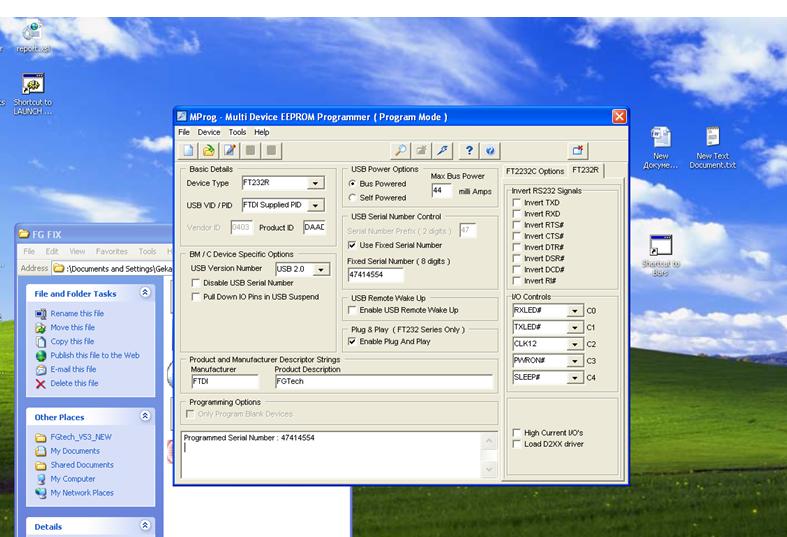
Task: Open the Tools menu
Action: [237, 132]
